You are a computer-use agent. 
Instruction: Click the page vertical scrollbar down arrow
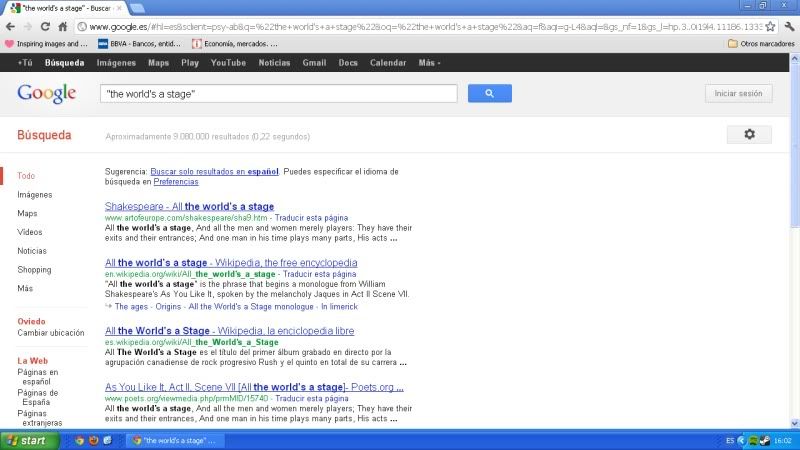(x=794, y=423)
